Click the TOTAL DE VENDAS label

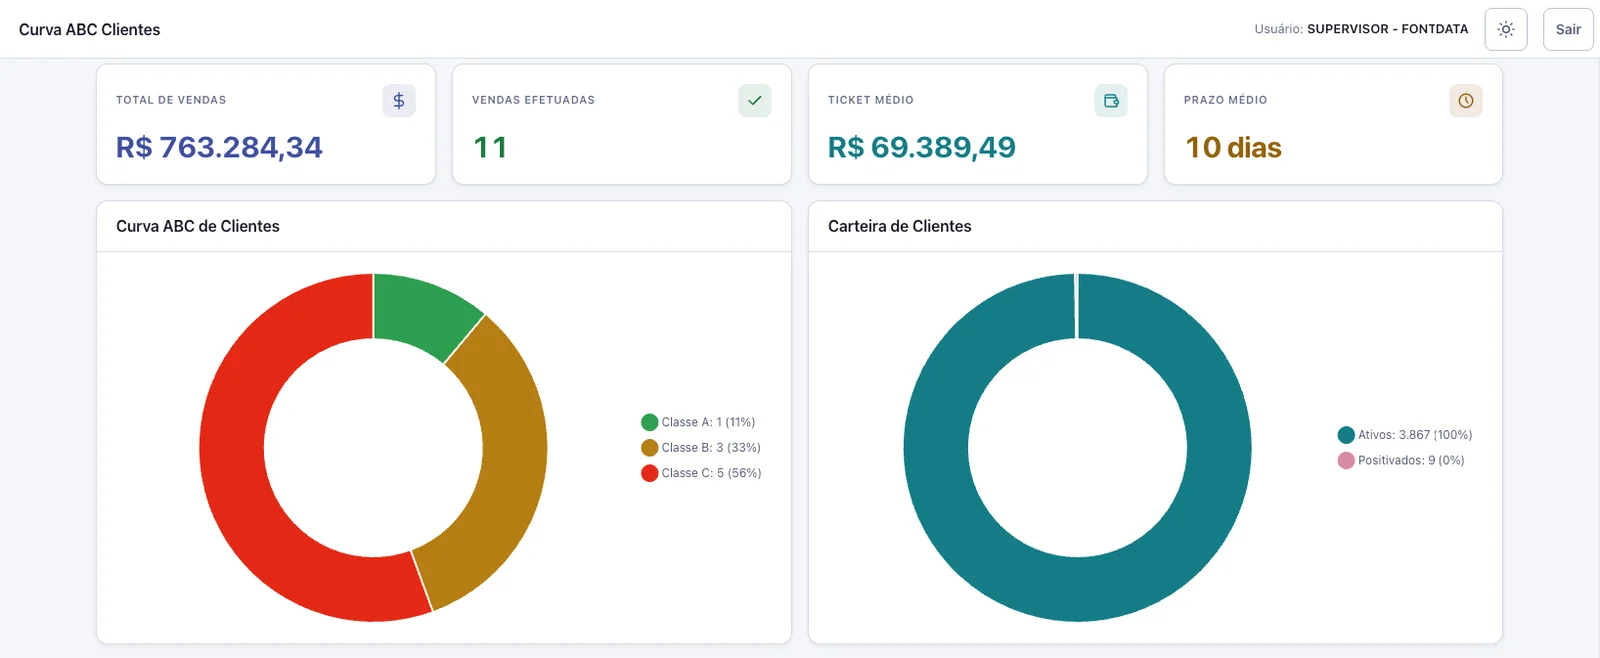[171, 100]
